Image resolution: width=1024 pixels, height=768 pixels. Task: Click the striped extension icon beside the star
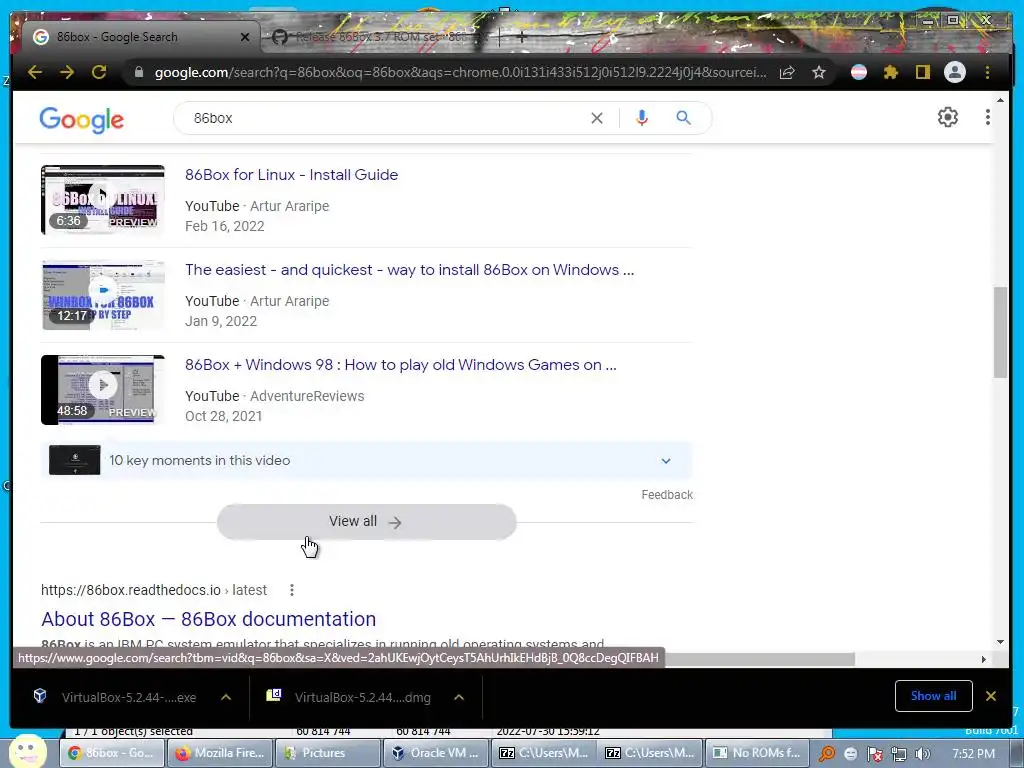[x=859, y=72]
